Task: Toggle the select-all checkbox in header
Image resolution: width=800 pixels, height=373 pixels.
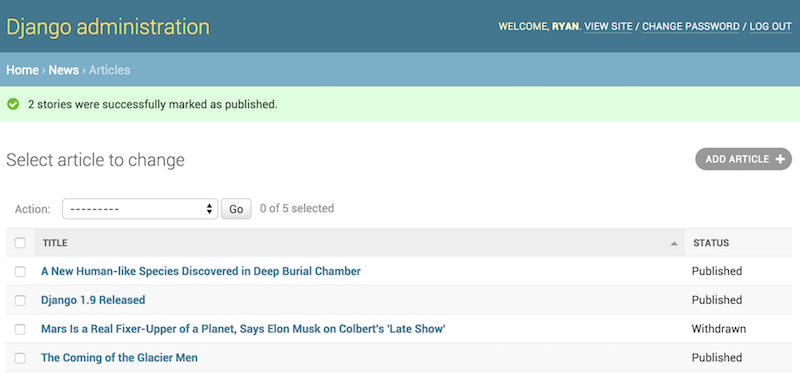Action: coord(20,243)
